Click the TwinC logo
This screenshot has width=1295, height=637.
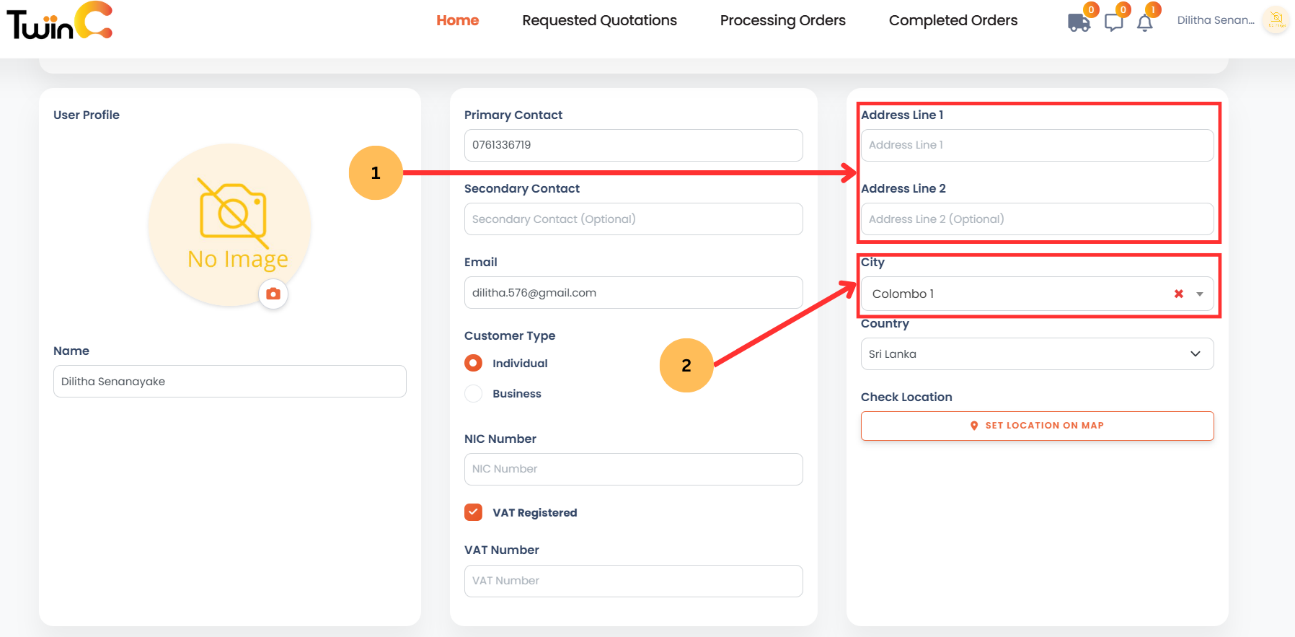(x=57, y=22)
